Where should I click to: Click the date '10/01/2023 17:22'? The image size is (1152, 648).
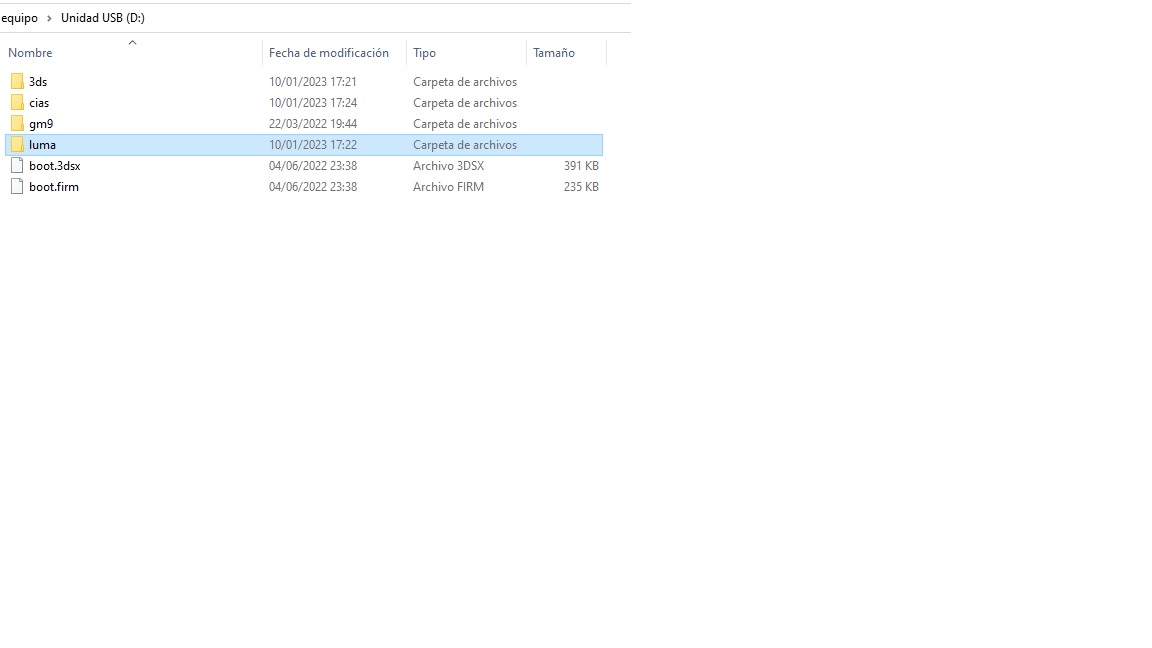click(313, 145)
